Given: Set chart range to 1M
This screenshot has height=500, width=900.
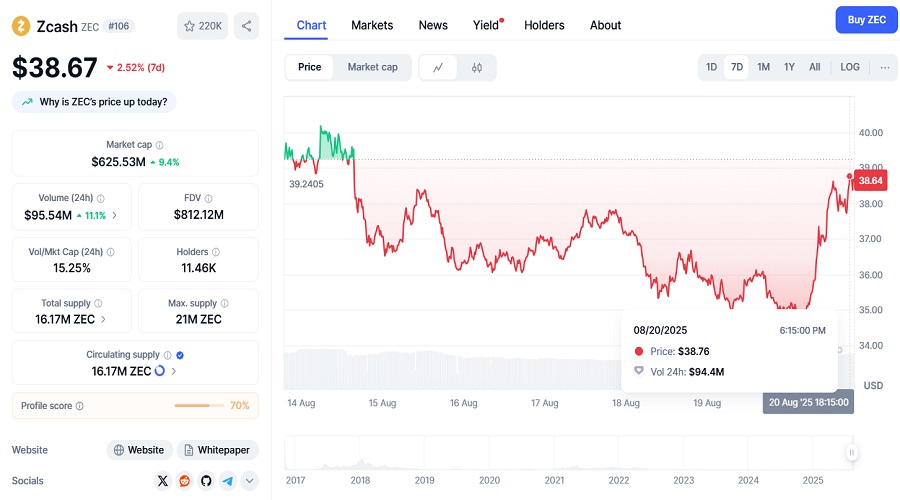Looking at the screenshot, I should tap(763, 67).
